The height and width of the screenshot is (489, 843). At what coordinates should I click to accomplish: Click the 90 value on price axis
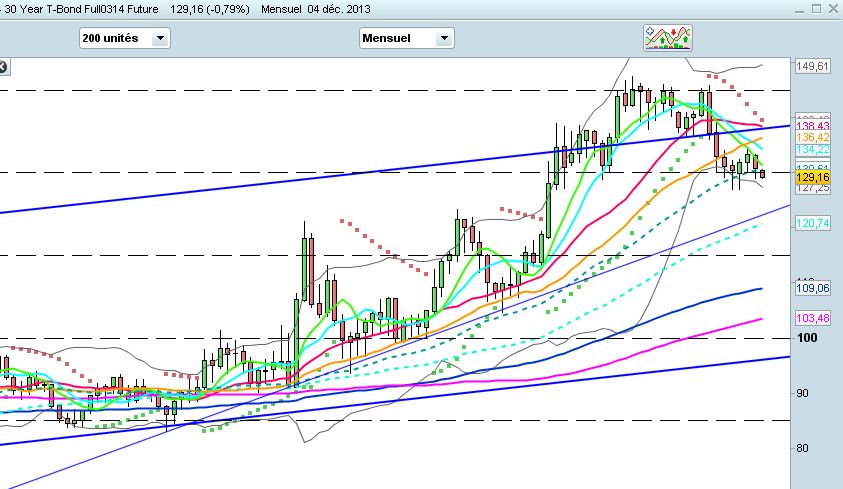coord(803,393)
